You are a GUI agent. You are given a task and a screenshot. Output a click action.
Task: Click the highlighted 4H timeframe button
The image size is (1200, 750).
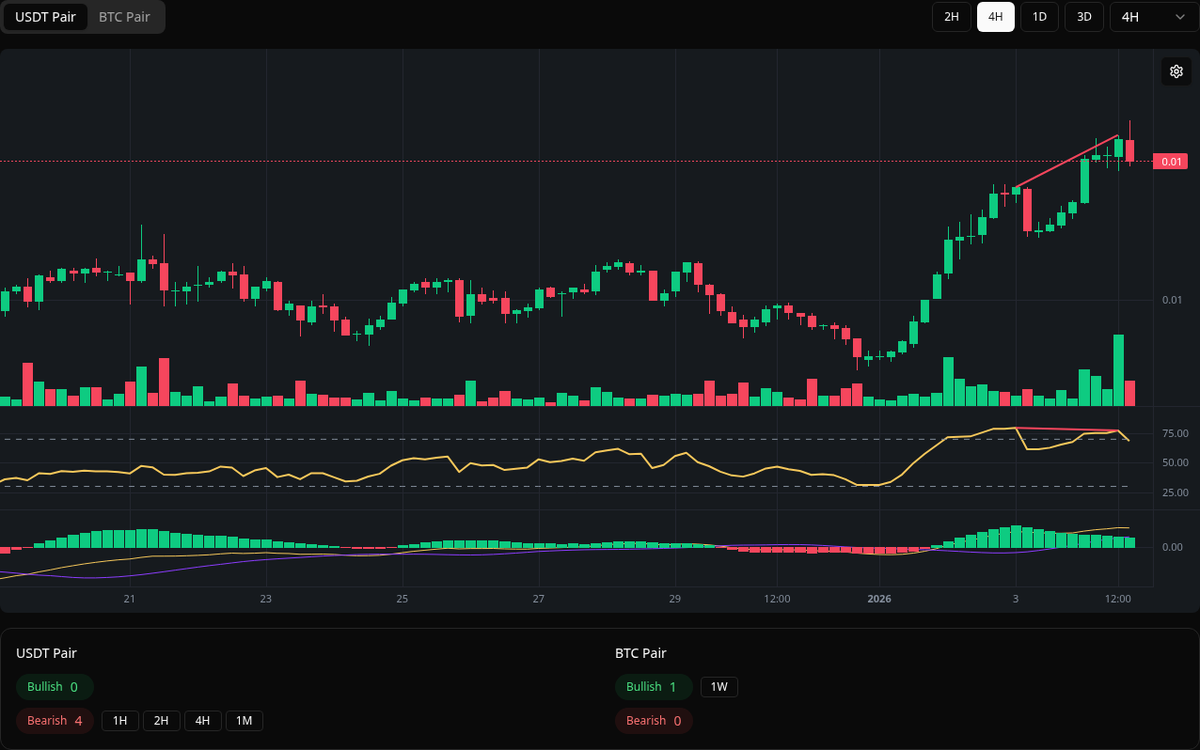(995, 17)
